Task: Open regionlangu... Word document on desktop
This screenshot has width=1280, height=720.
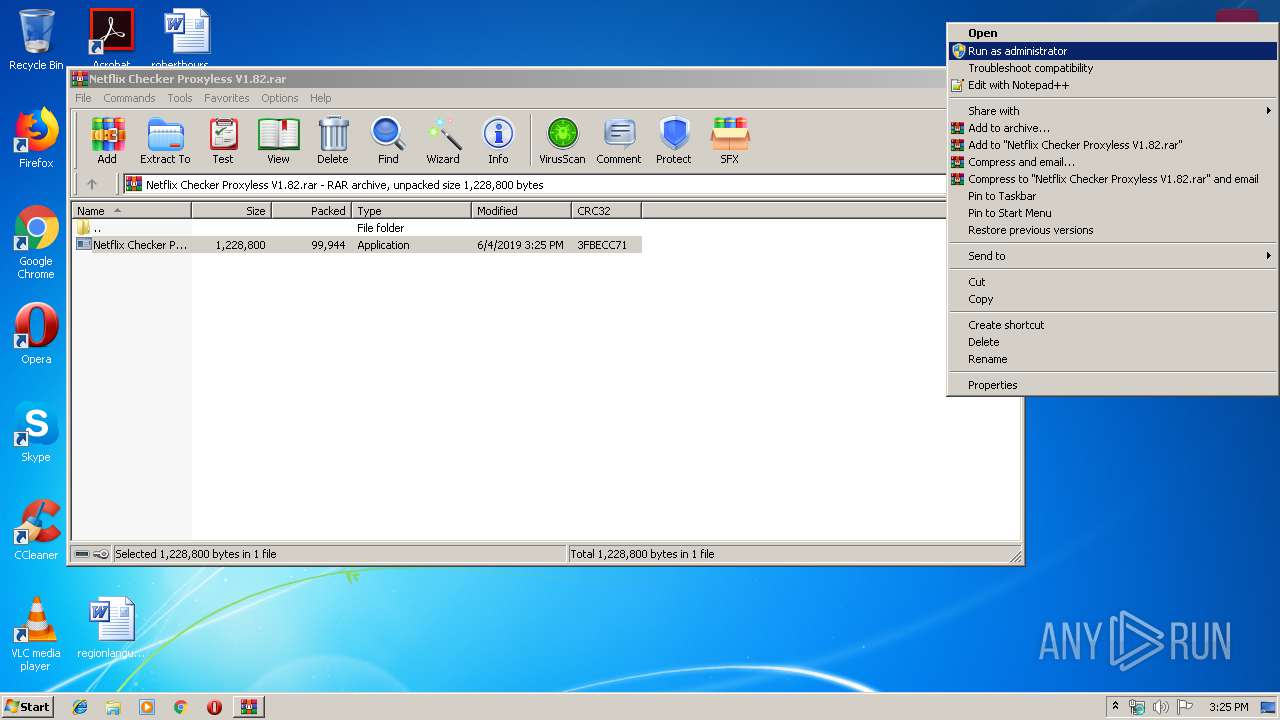Action: [x=111, y=628]
